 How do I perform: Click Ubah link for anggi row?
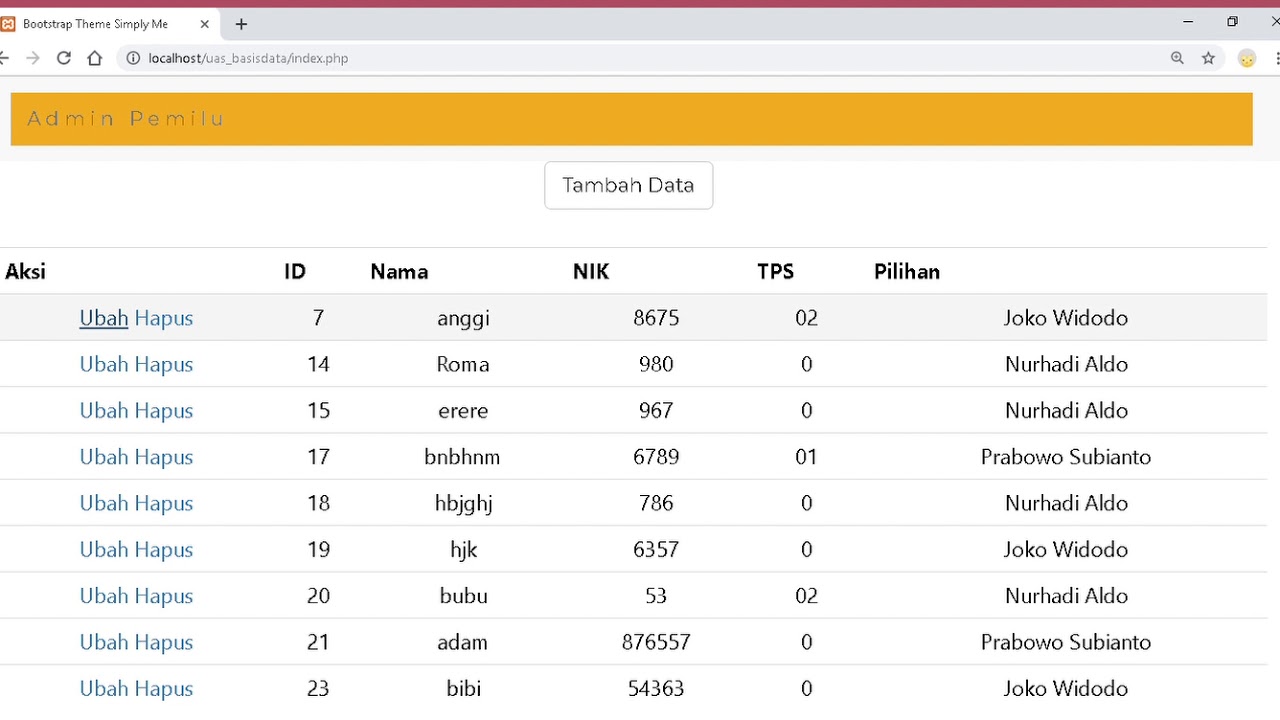[104, 318]
